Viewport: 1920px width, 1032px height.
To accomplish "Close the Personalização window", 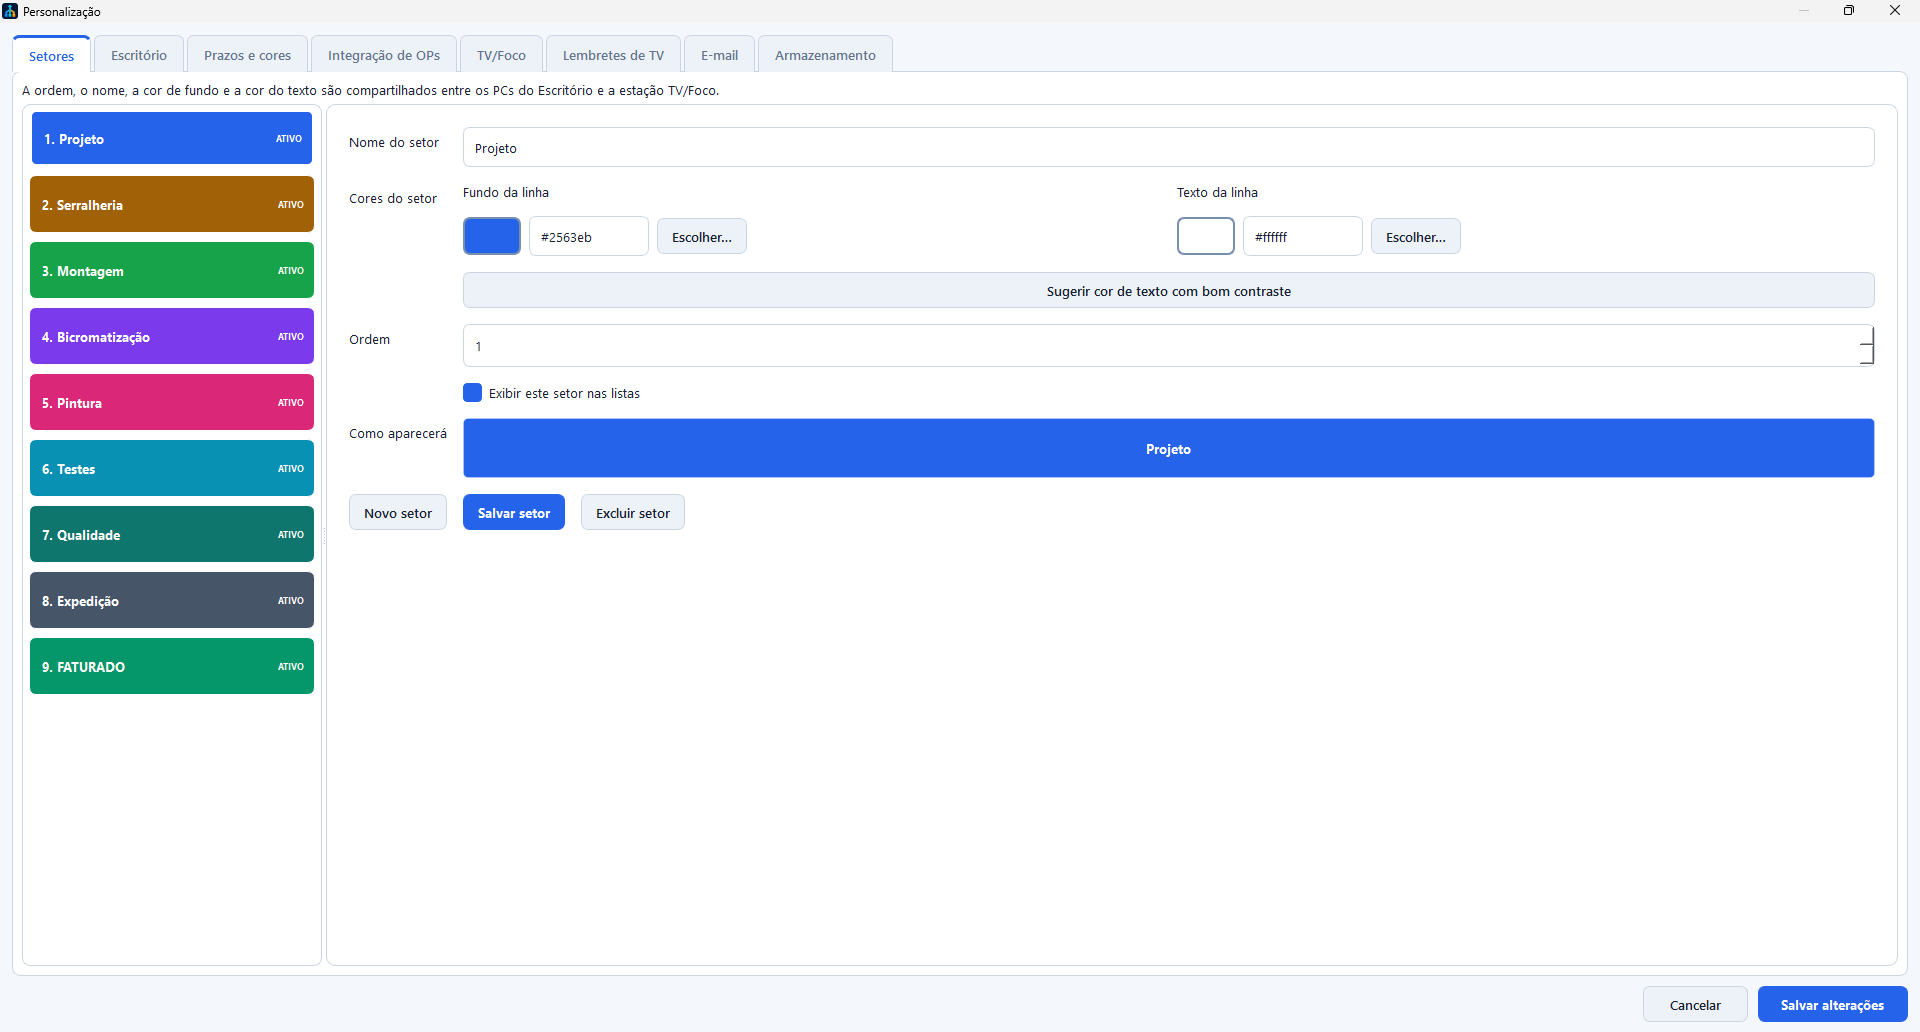I will click(1895, 11).
